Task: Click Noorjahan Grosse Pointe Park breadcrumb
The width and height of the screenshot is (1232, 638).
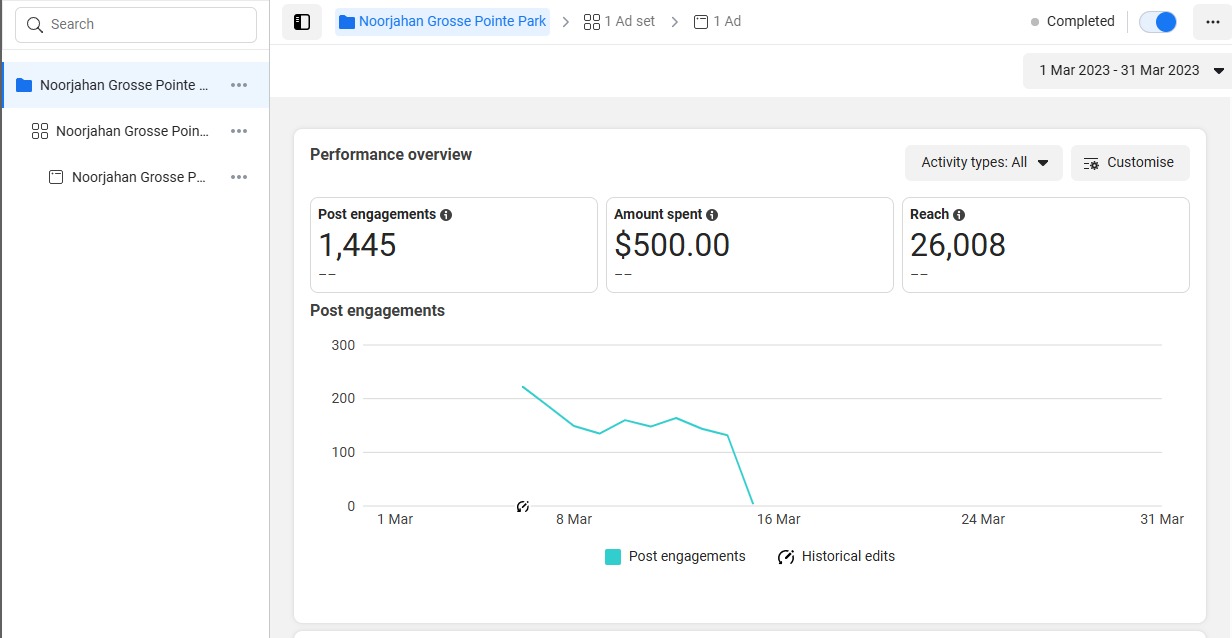Action: click(443, 22)
